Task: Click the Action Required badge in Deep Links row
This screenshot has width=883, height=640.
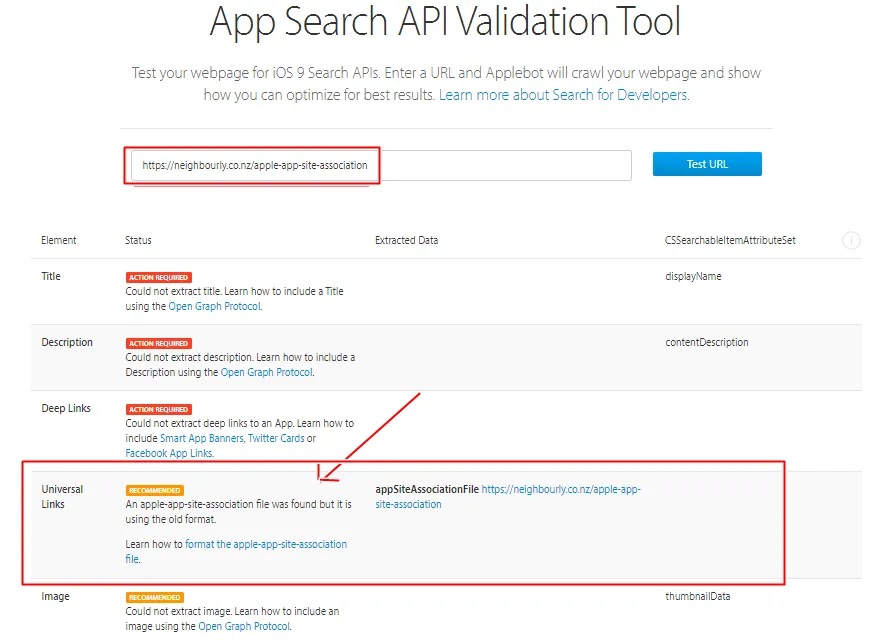Action: (158, 409)
